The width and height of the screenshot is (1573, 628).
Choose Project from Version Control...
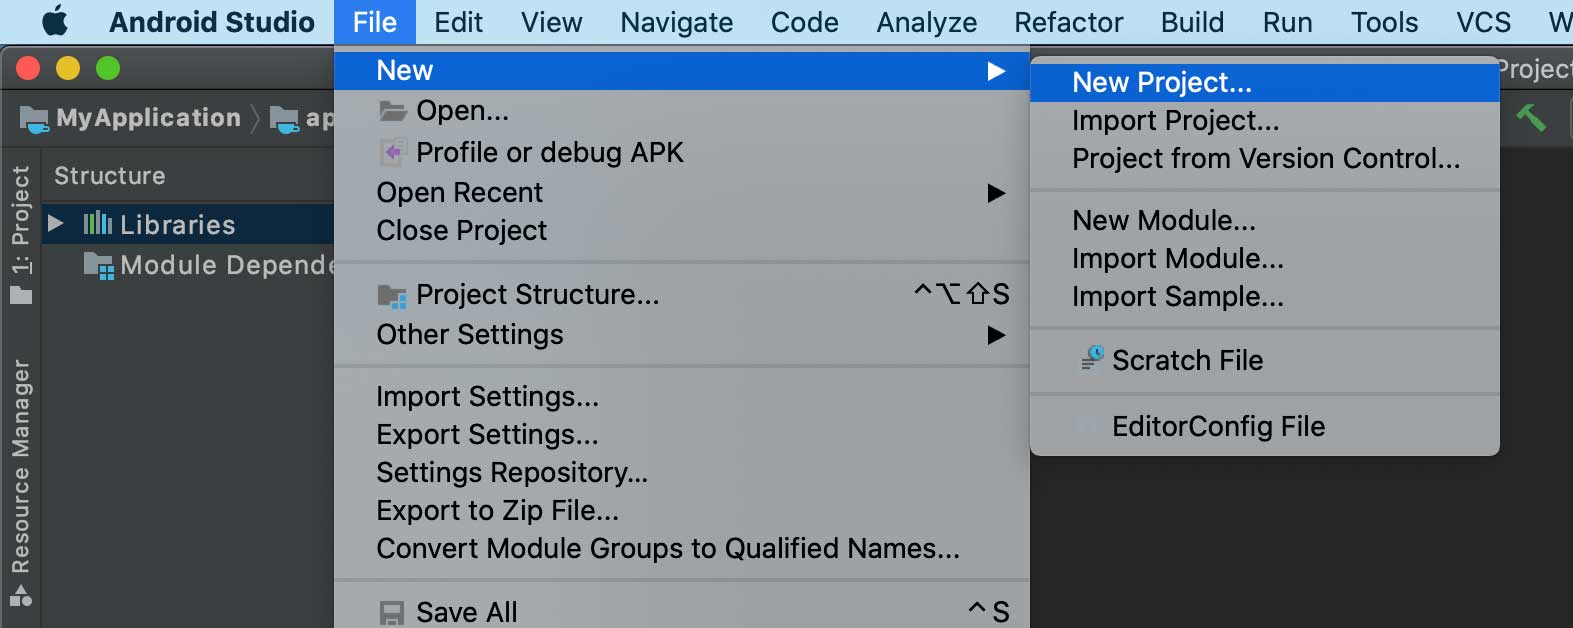point(1265,159)
